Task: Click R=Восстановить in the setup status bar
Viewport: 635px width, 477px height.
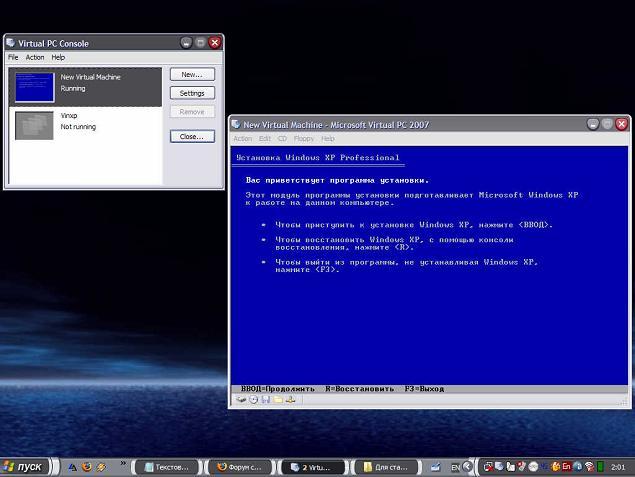Action: pos(360,389)
